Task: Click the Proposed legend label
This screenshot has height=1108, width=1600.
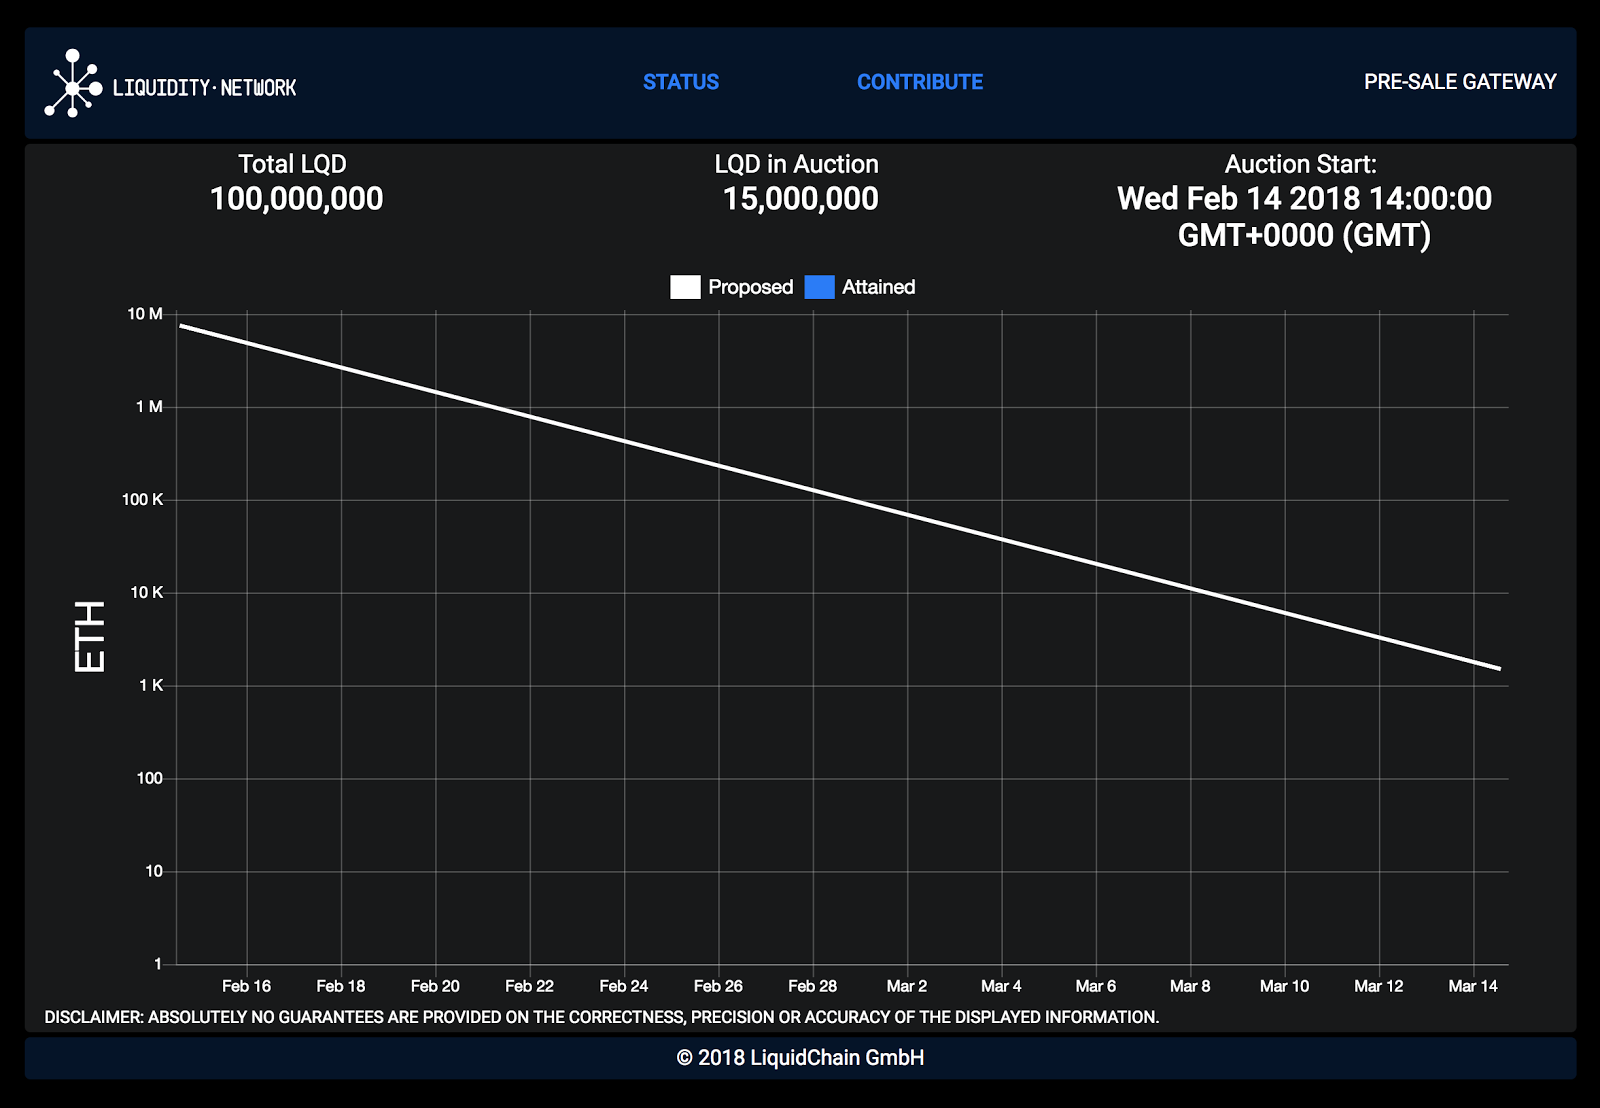Action: pyautogui.click(x=751, y=287)
